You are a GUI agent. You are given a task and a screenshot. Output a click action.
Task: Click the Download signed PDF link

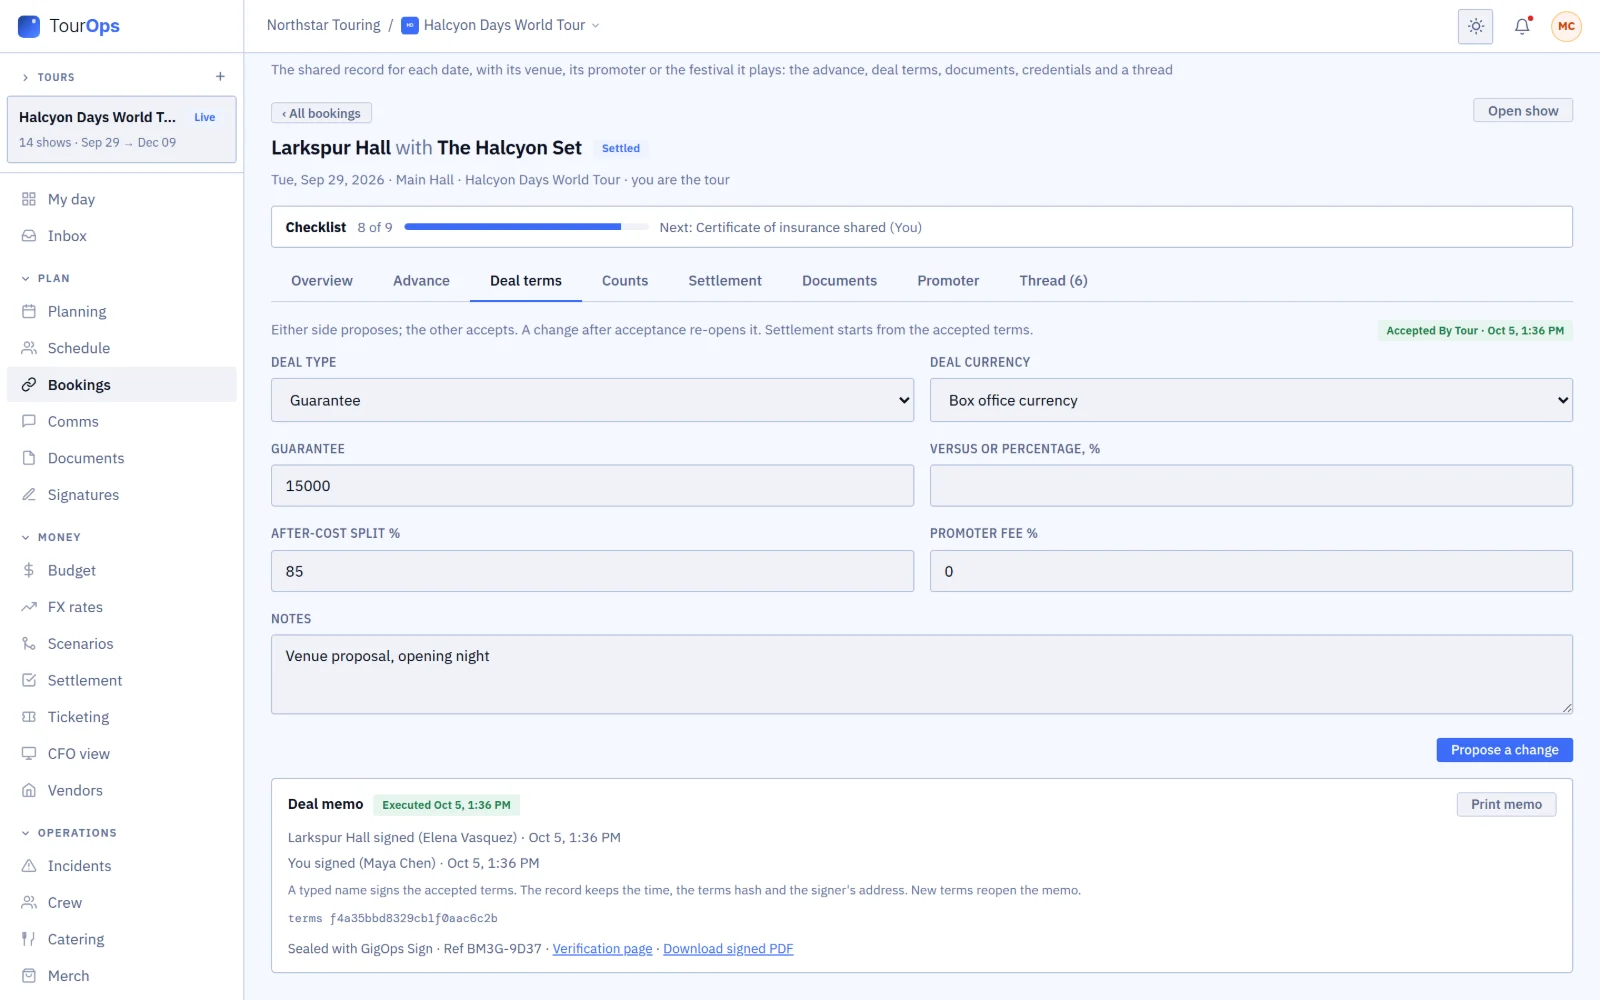pyautogui.click(x=728, y=949)
